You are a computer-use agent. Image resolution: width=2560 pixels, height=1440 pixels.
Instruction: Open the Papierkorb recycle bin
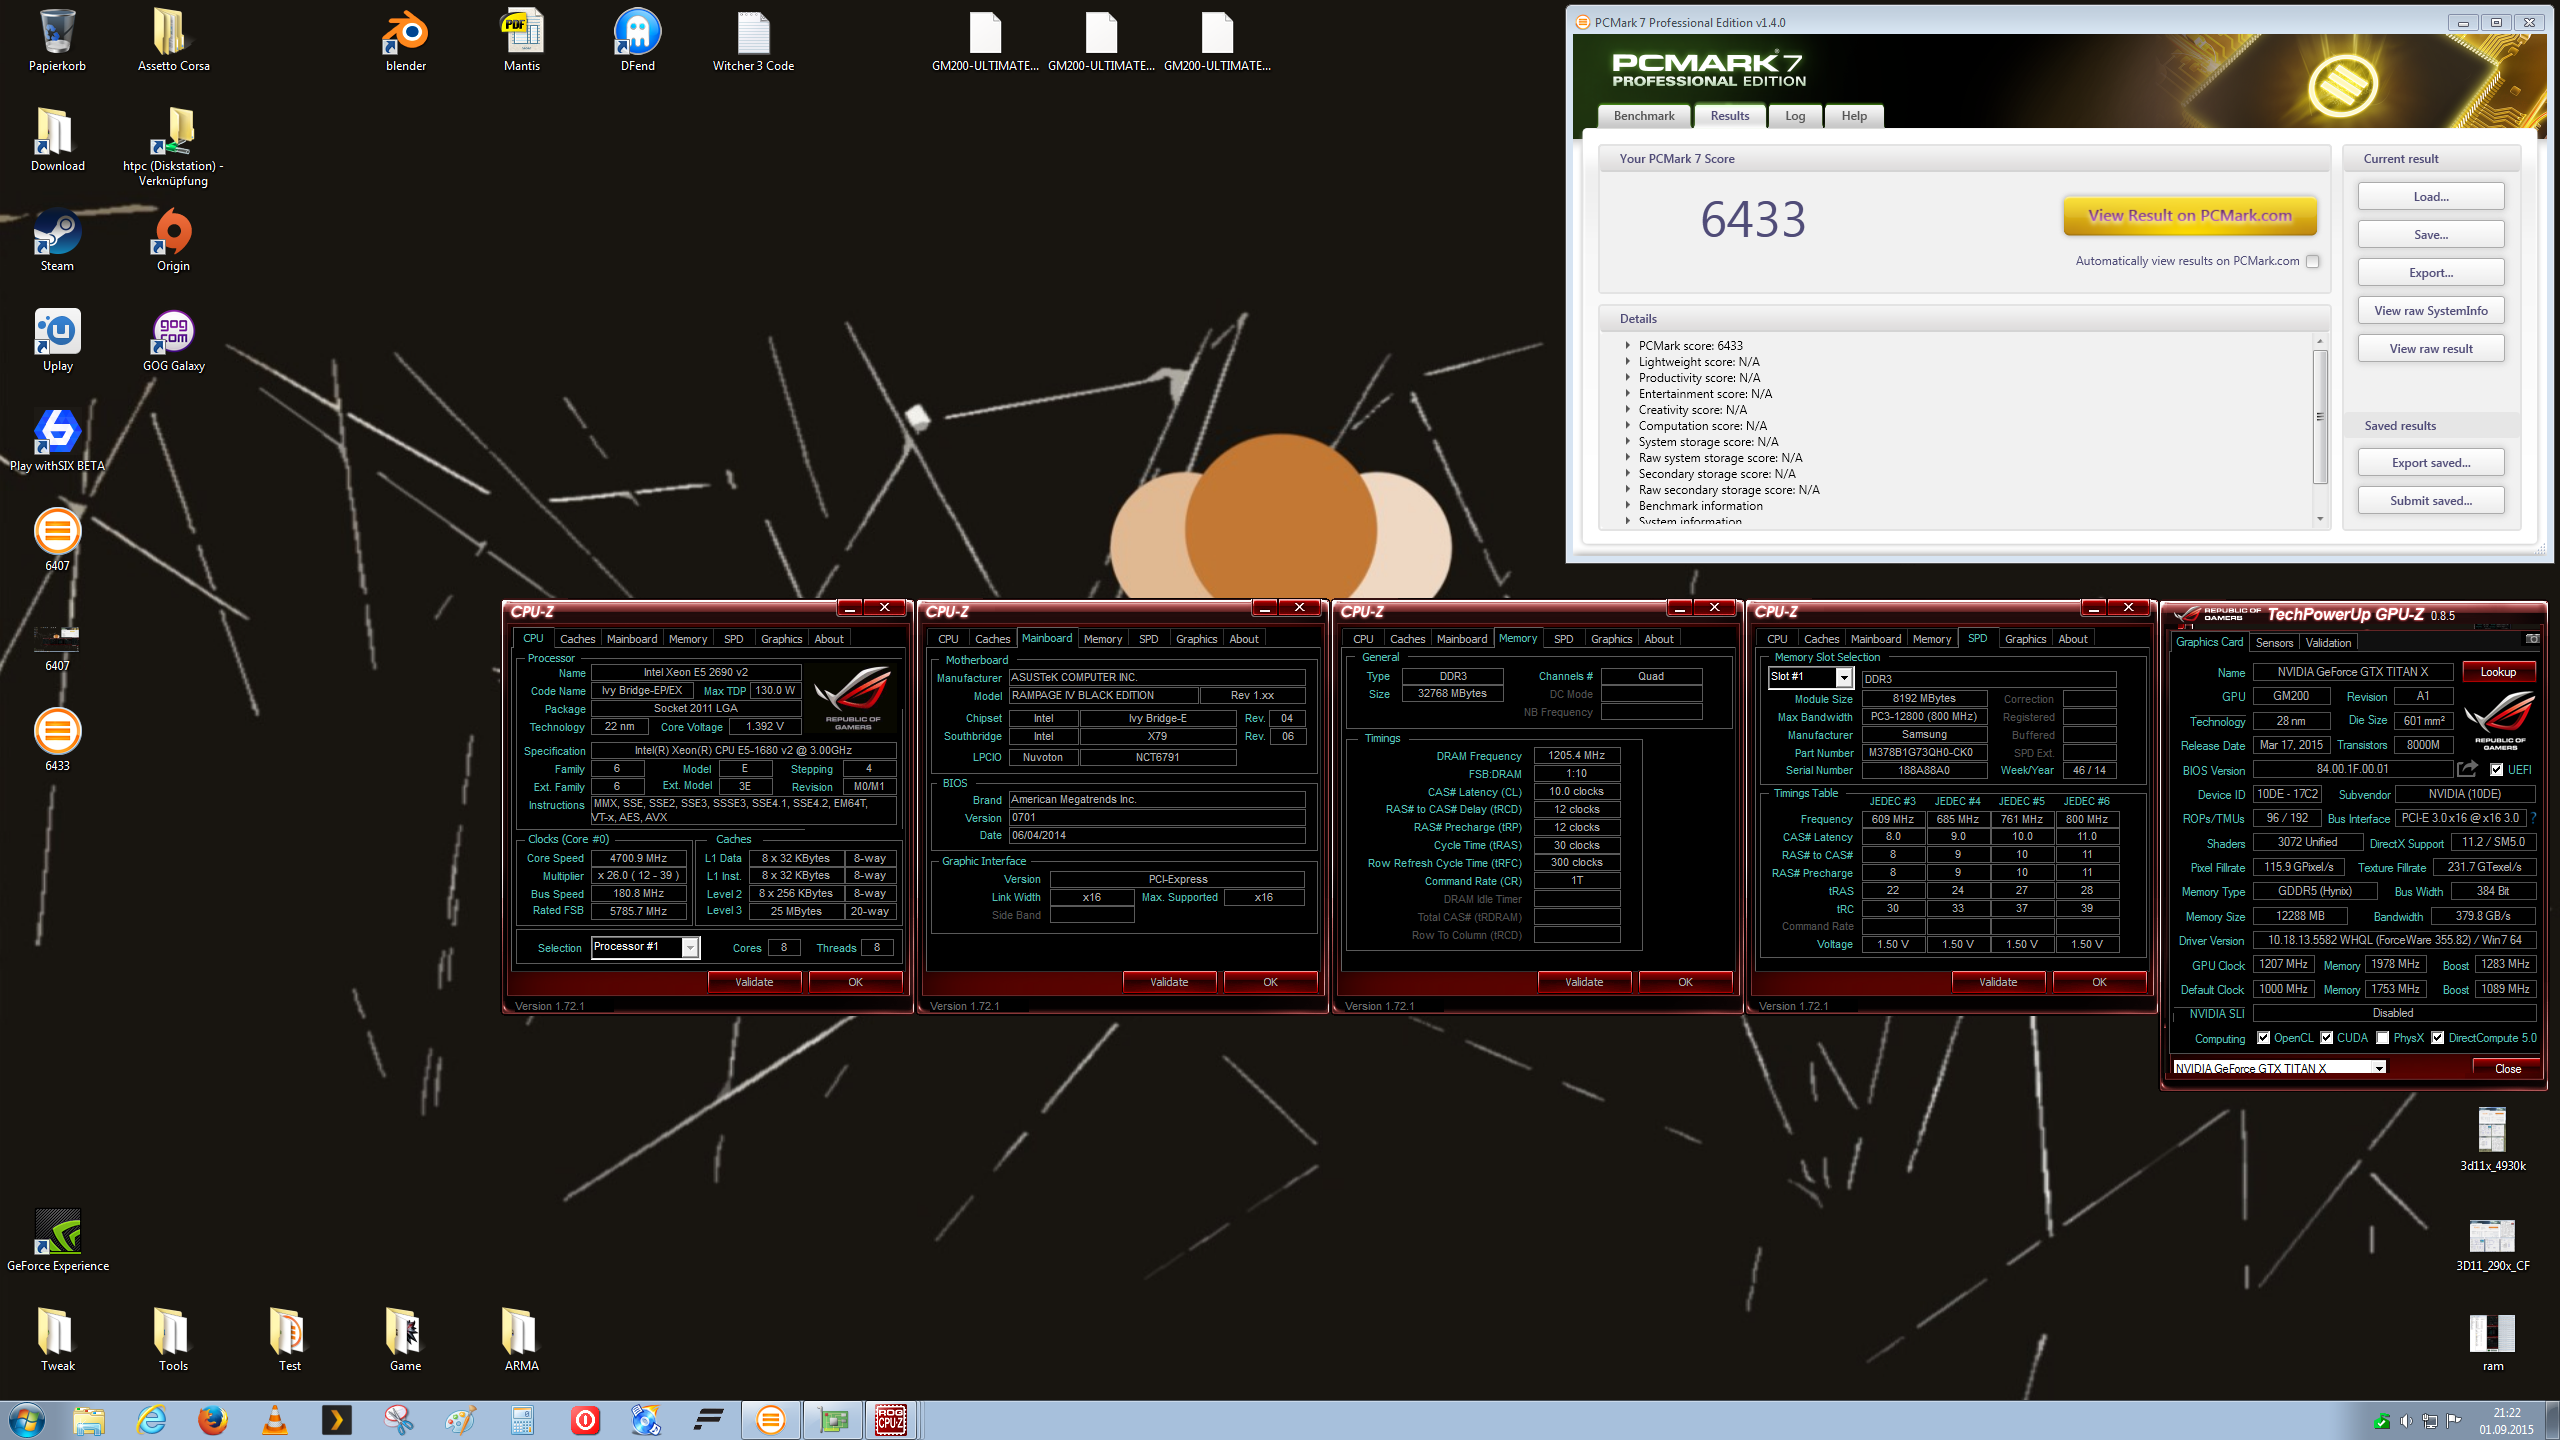point(57,41)
